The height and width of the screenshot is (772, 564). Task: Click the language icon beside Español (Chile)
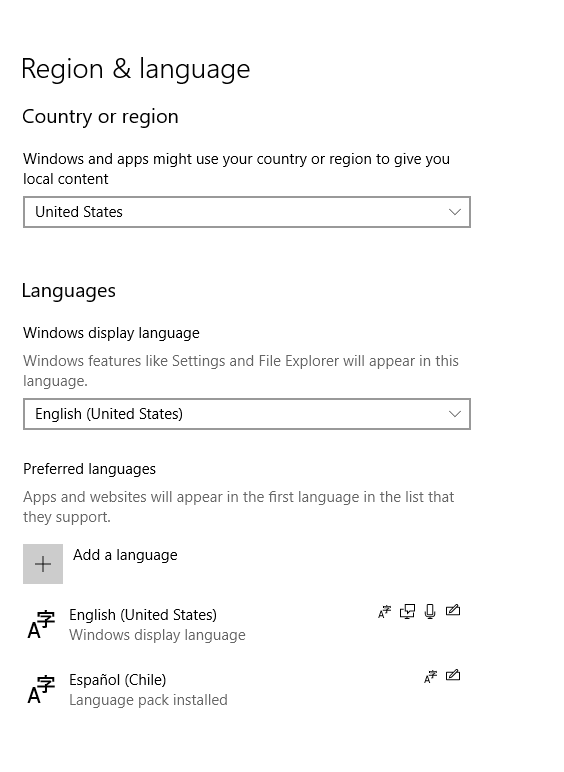click(41, 689)
